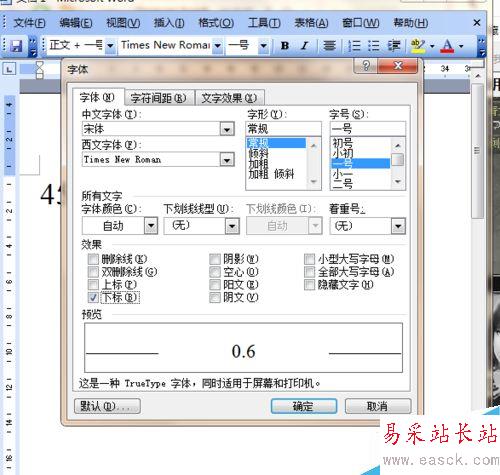
Task: Open the 格式 menu
Action: pos(216,23)
